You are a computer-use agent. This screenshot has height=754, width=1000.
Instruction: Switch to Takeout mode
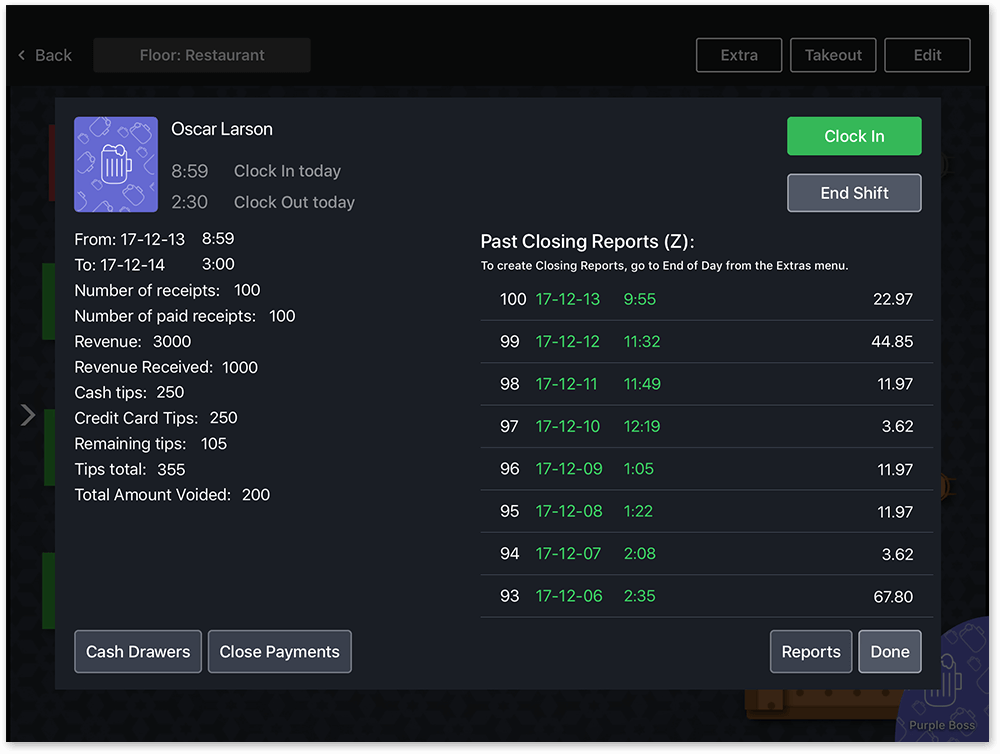[x=833, y=56]
